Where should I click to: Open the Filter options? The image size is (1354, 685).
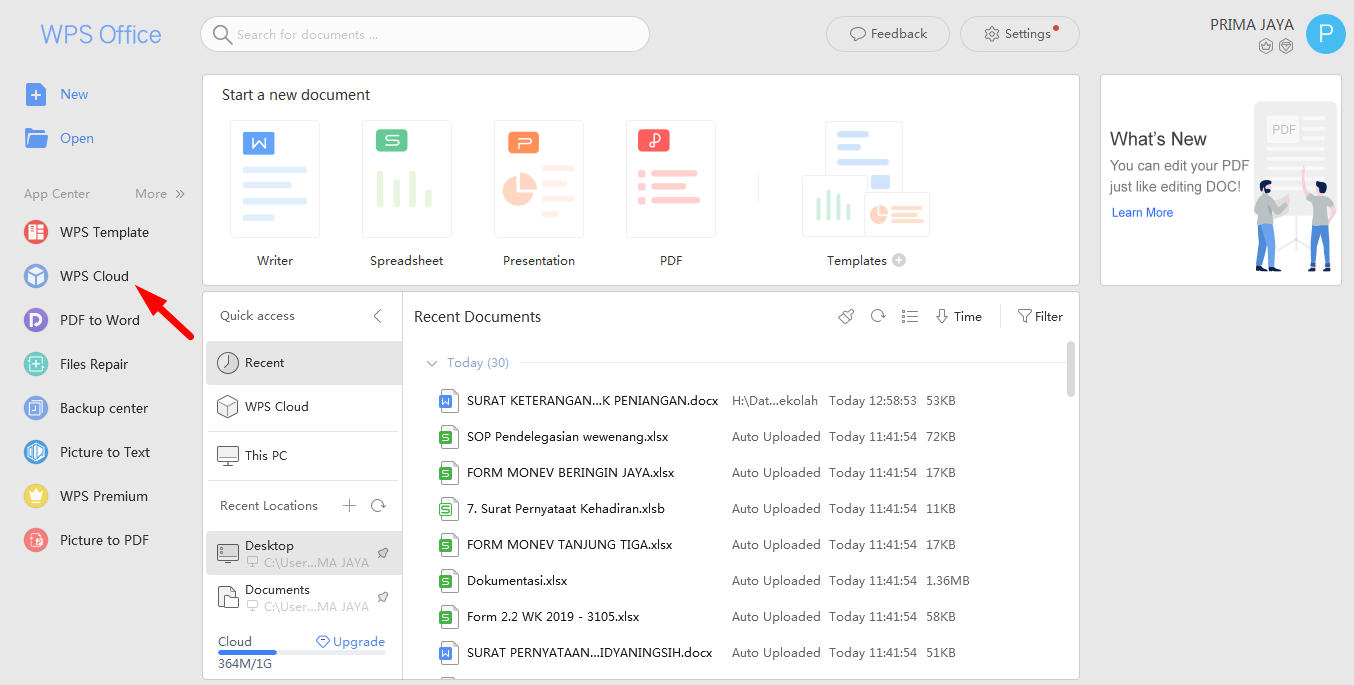click(1040, 316)
